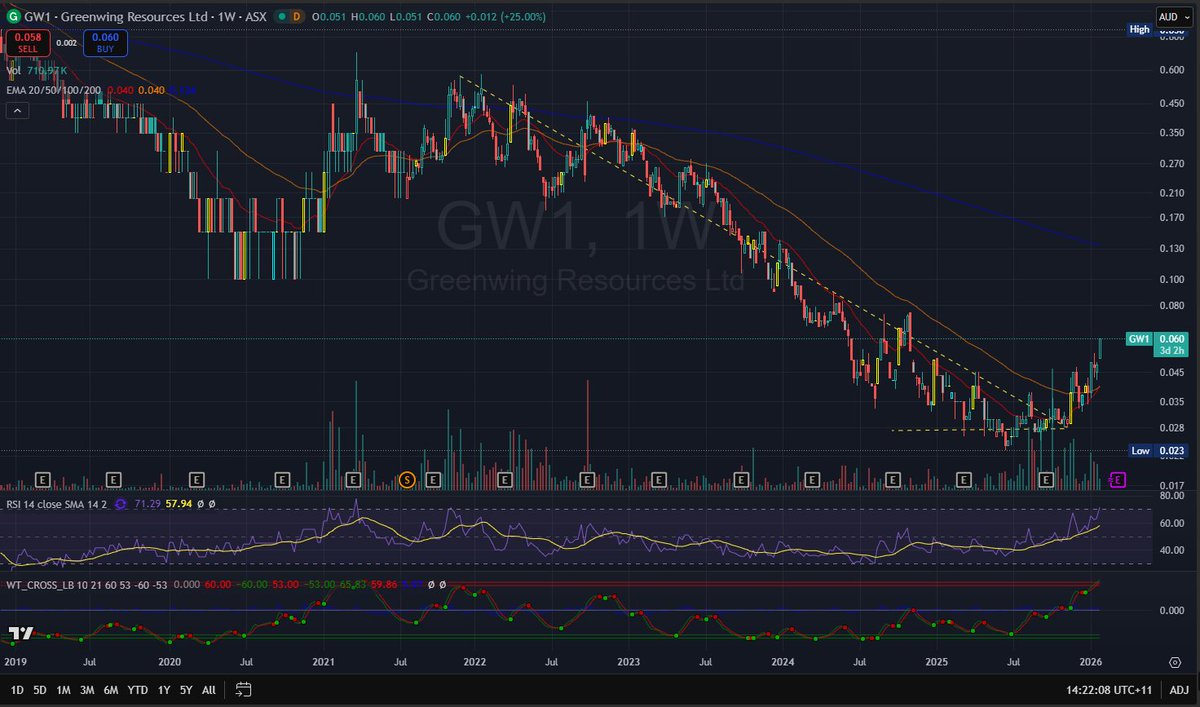1200x707 pixels.
Task: Open timezone menu at 14:22:08 UTC+11
Action: click(x=1108, y=690)
